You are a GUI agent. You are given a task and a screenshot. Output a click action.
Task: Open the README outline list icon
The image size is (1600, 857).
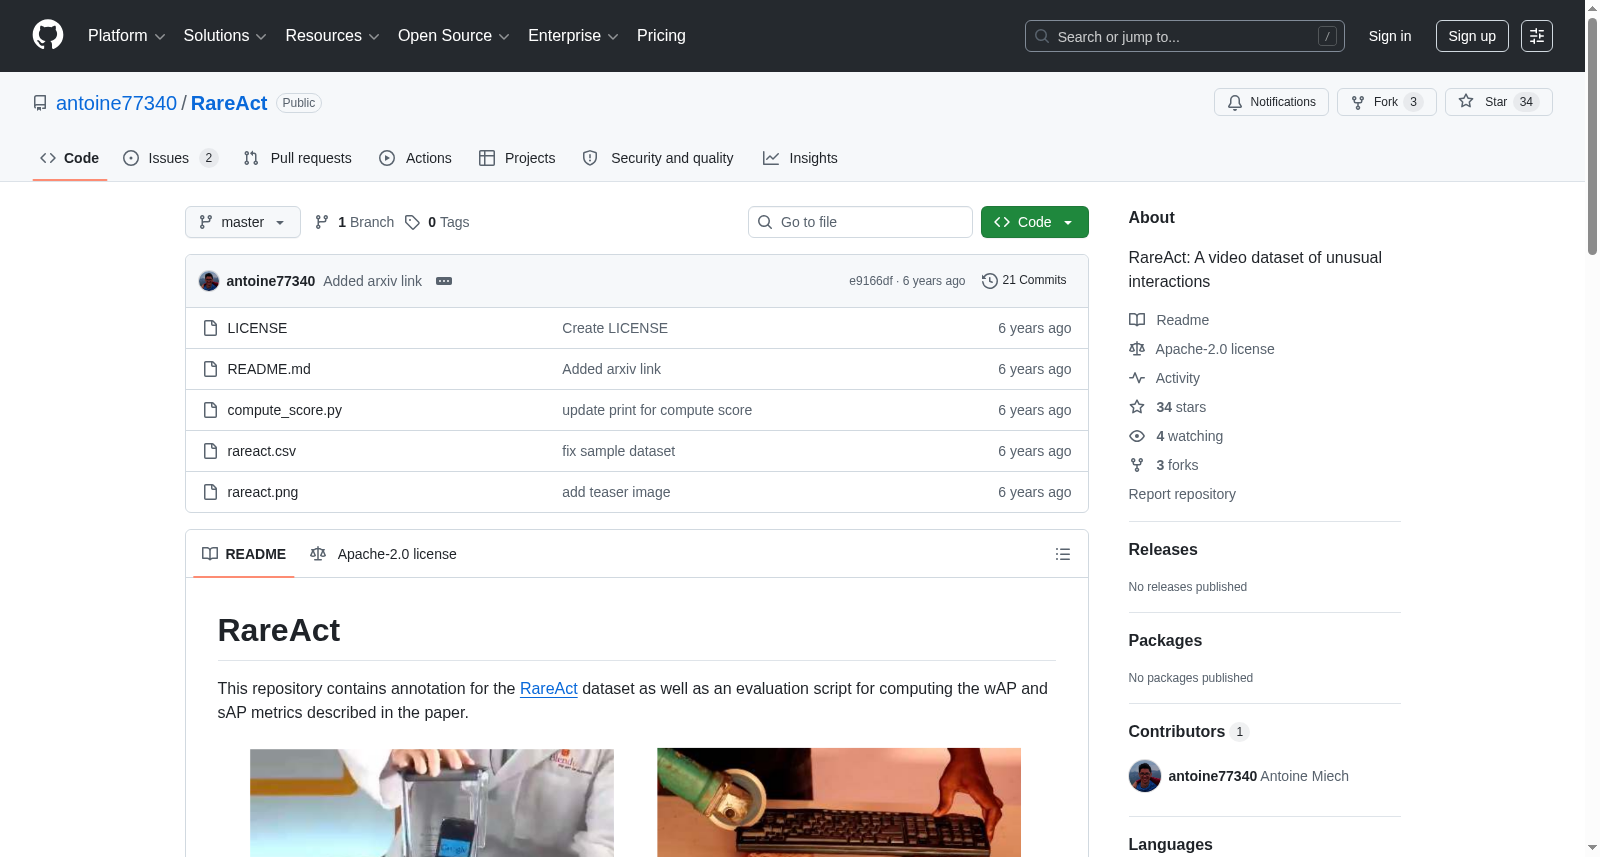1063,554
